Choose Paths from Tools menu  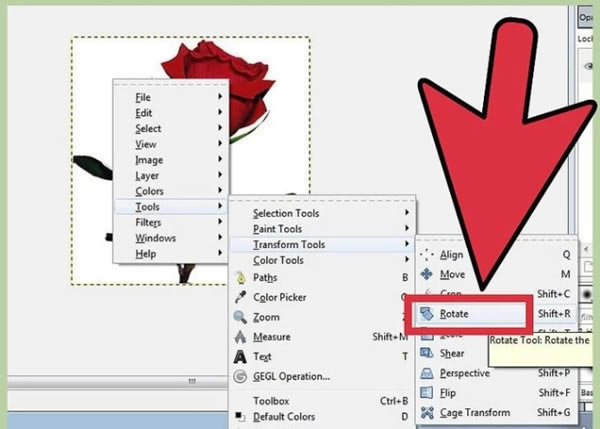322,277
